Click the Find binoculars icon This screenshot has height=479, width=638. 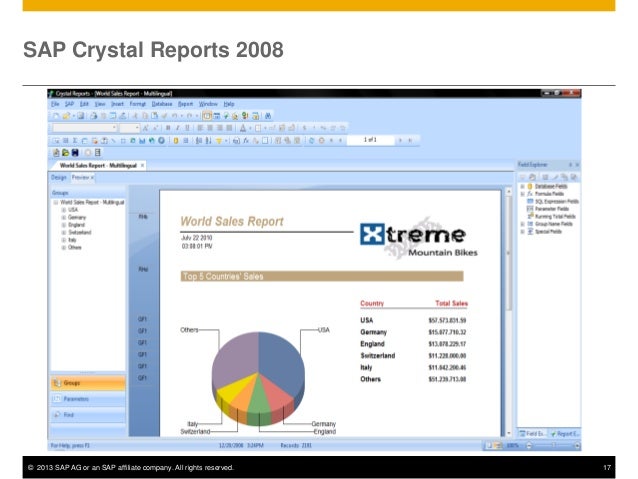(268, 116)
